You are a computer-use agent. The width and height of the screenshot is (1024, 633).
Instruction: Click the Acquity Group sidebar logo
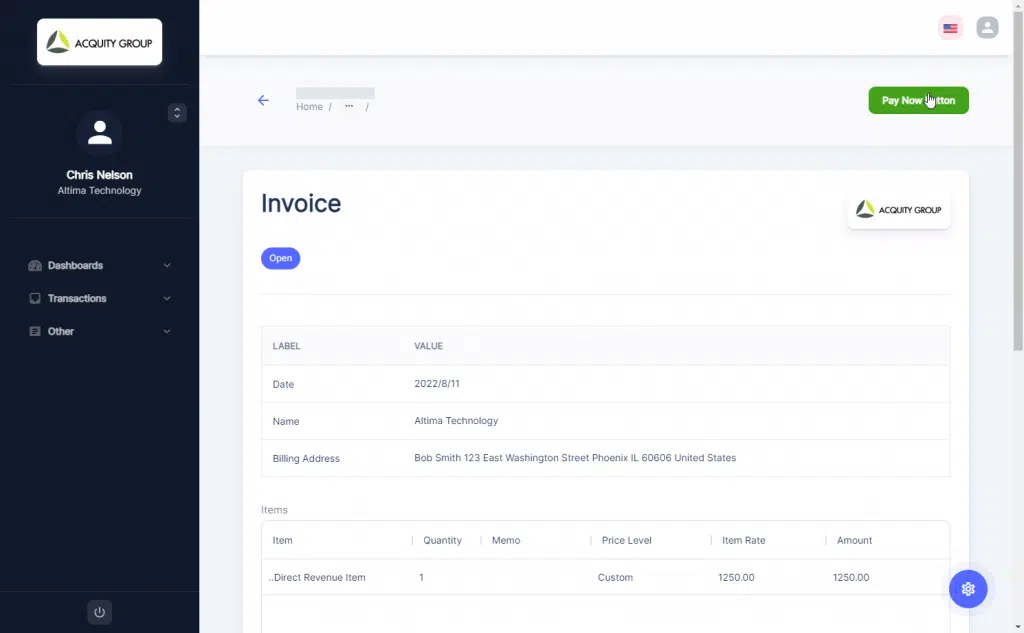tap(99, 42)
